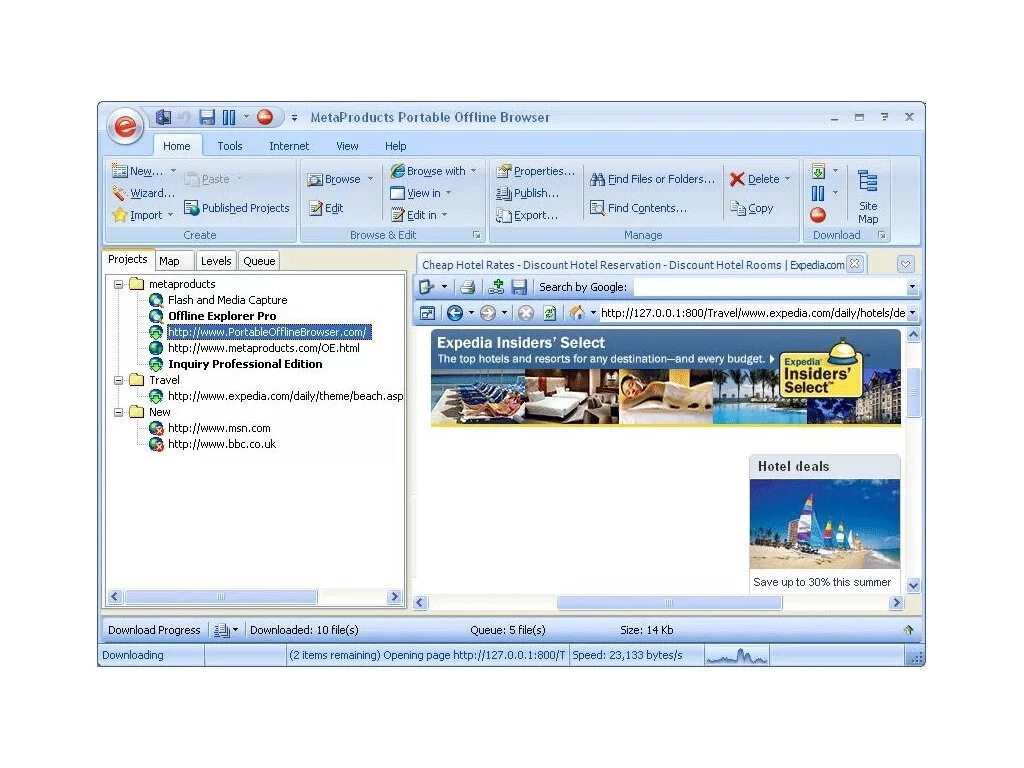Screen dimensions: 1024x768
Task: Click the red stop icon in title bar
Action: point(264,117)
